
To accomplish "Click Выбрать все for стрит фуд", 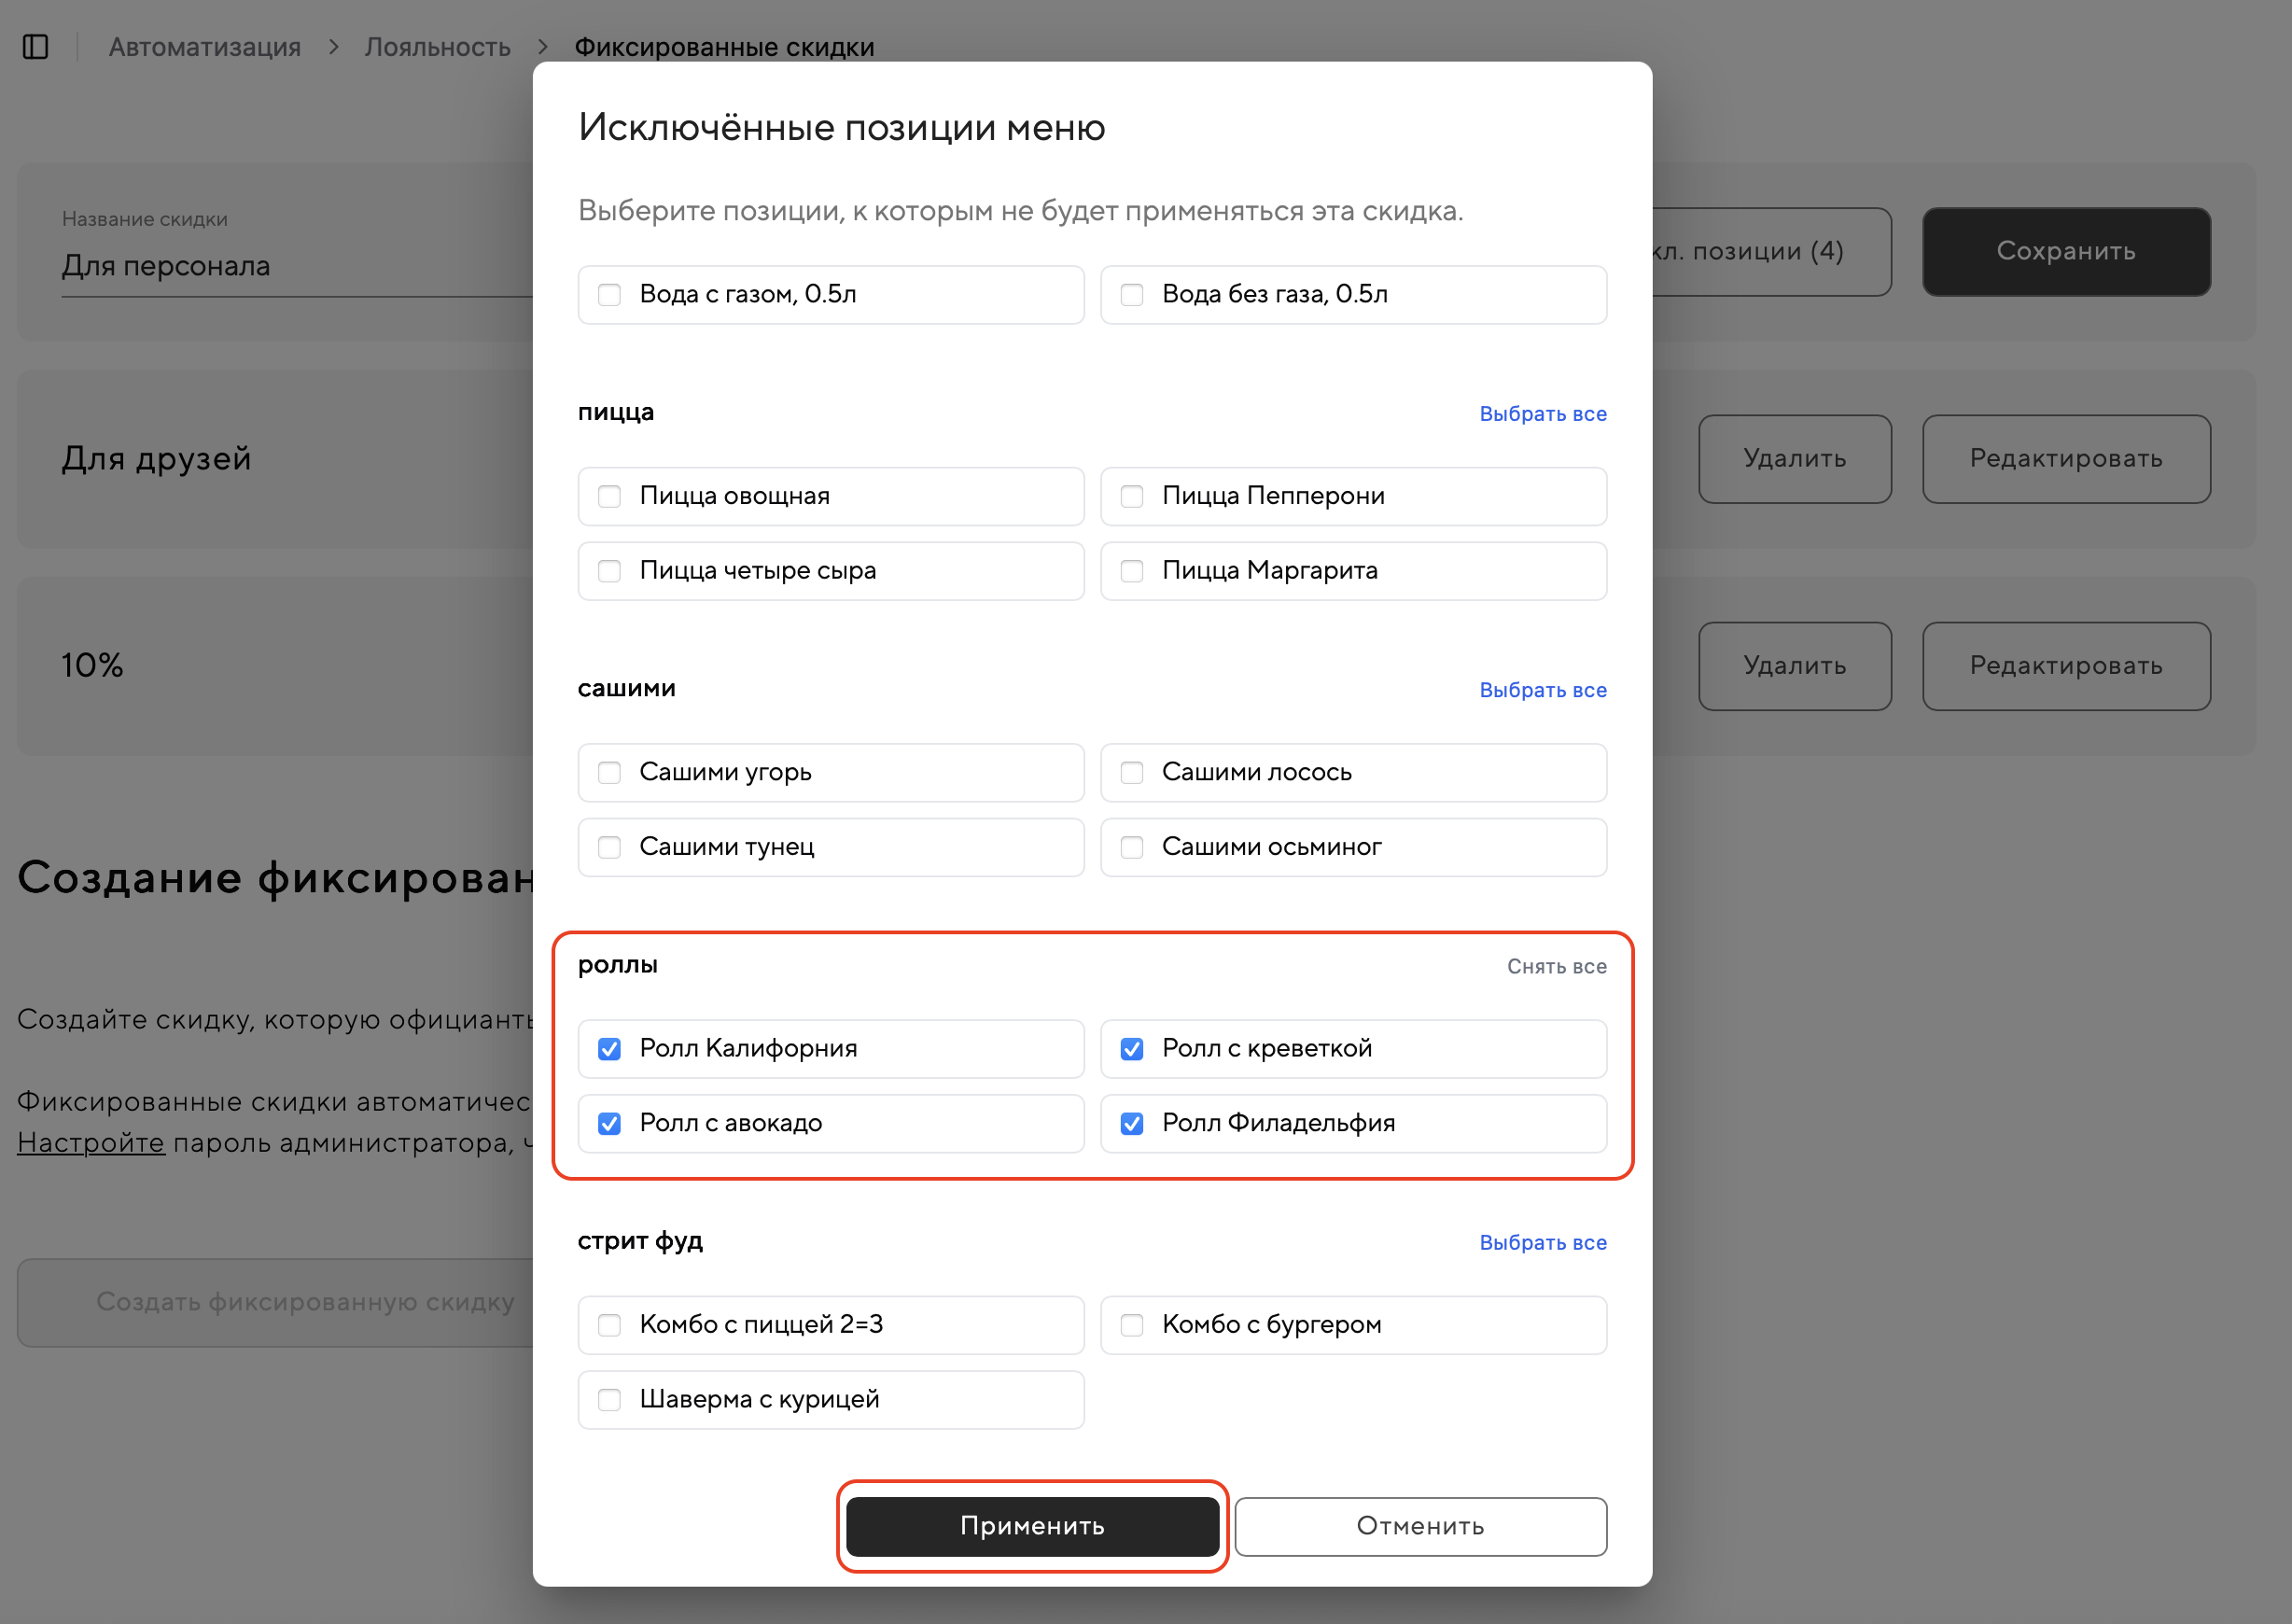I will pos(1542,1243).
